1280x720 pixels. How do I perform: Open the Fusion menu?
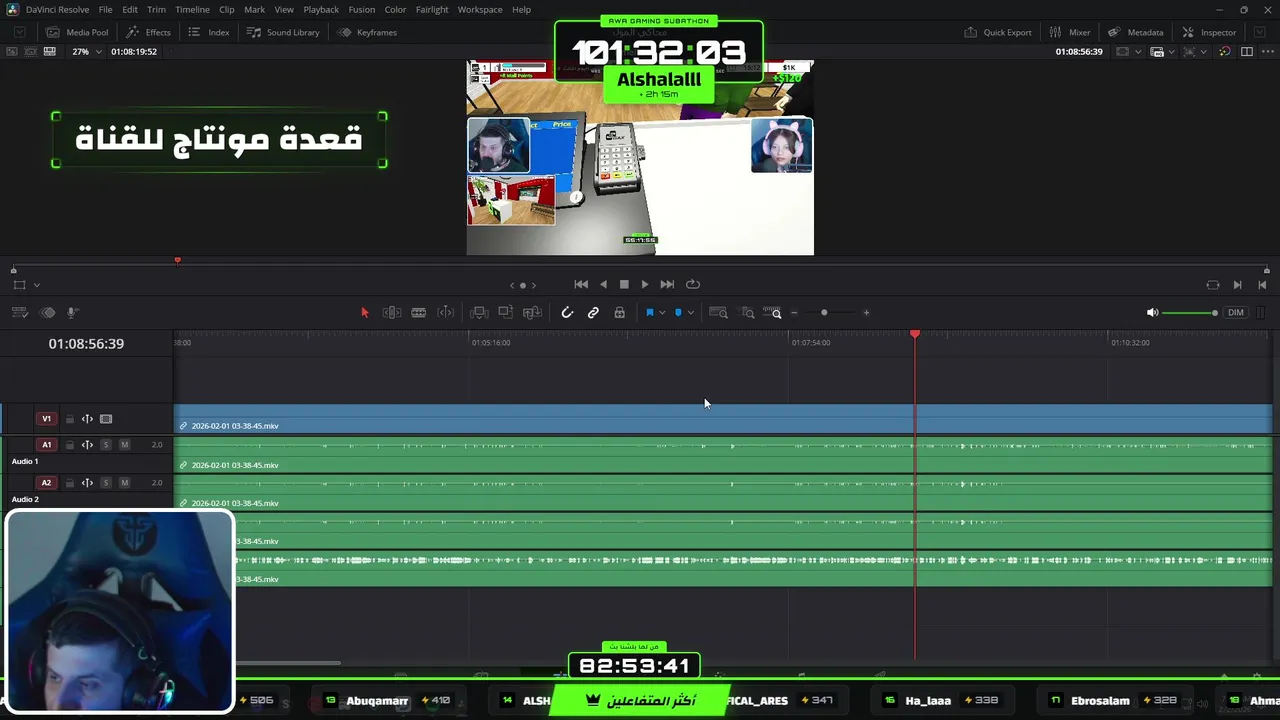point(361,9)
